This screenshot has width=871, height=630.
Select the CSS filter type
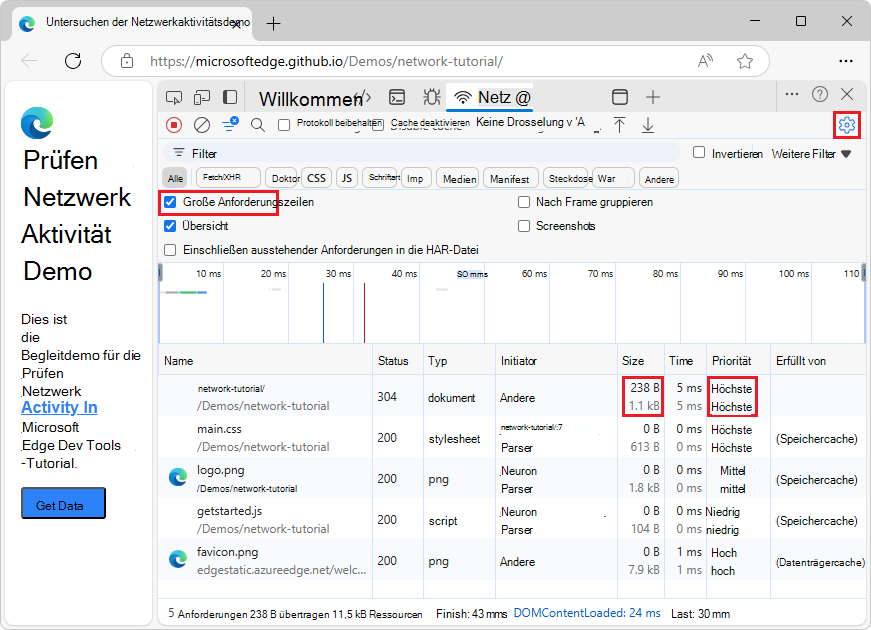tap(316, 178)
